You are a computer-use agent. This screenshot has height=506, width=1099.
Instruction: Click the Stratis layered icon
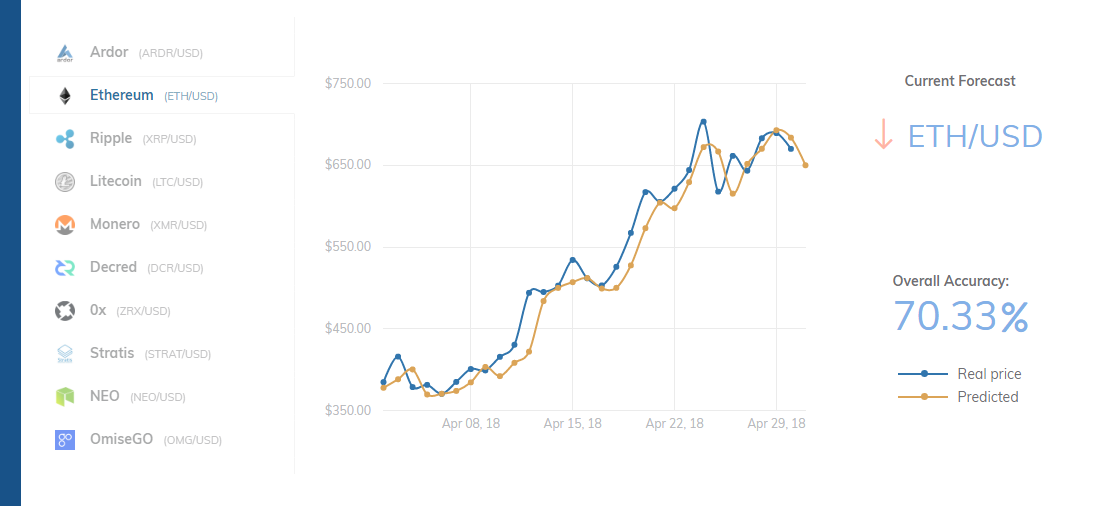tap(65, 354)
